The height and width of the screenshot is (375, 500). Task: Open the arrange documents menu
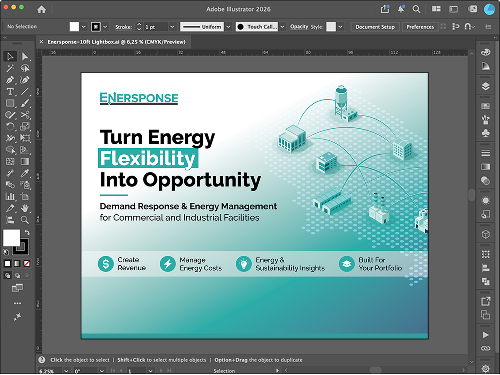(x=436, y=9)
